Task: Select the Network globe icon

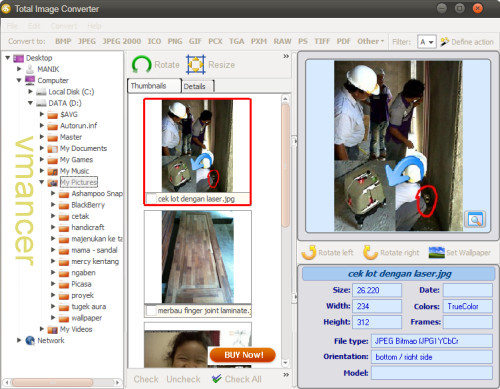Action: tap(30, 340)
